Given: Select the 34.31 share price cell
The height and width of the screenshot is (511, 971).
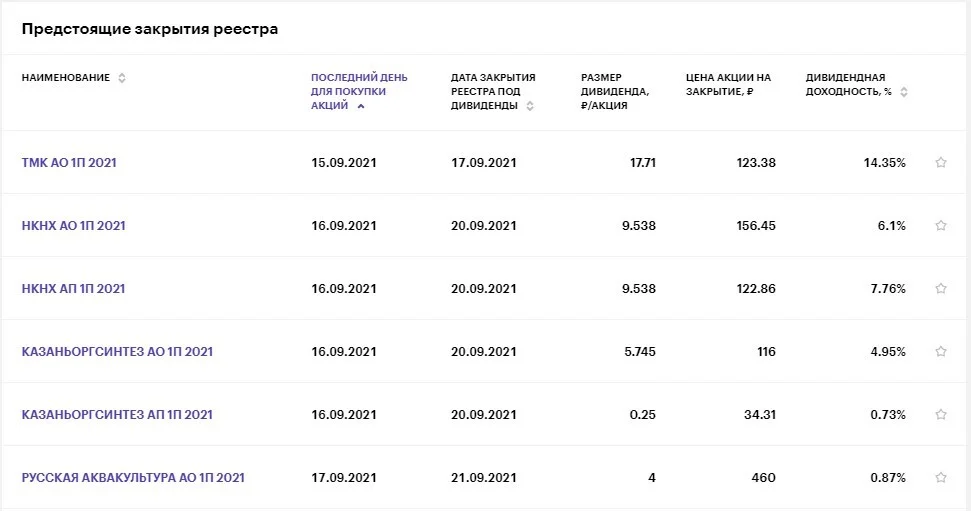Looking at the screenshot, I should point(760,415).
